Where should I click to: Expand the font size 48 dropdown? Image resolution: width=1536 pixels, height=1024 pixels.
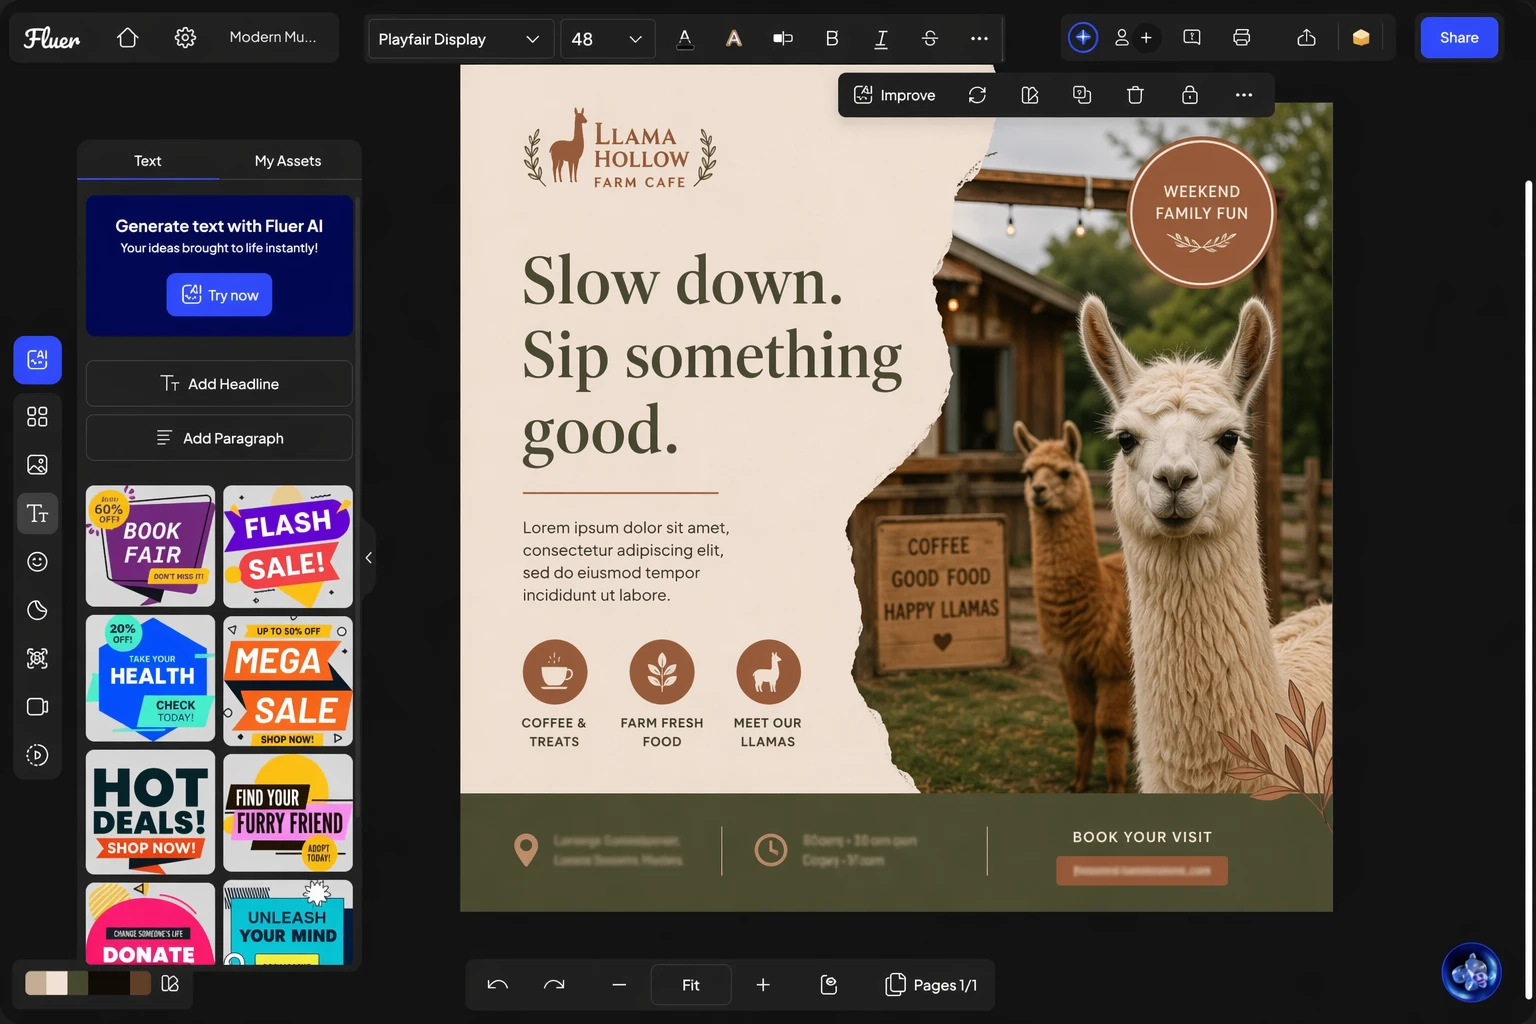606,39
